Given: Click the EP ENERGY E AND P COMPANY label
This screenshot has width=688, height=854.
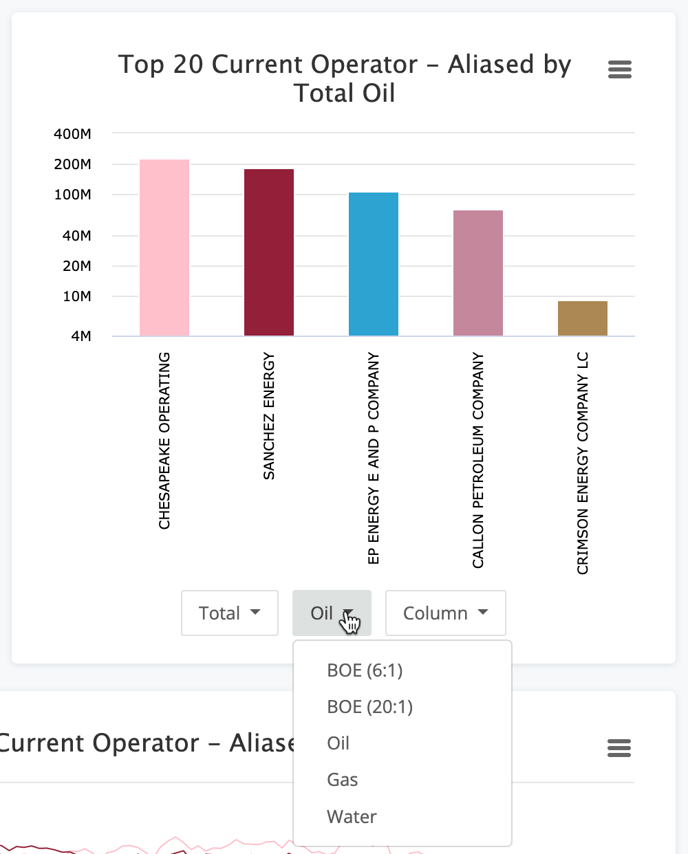Looking at the screenshot, I should [x=373, y=458].
